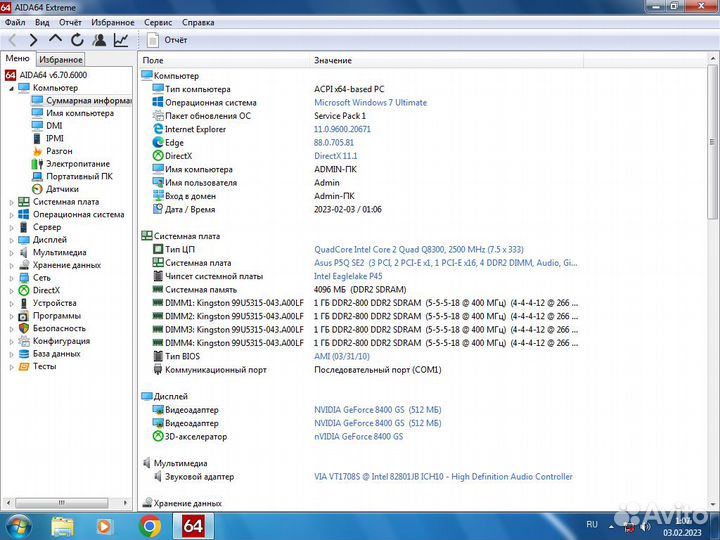720x540 pixels.
Task: Open the Портативный ПК laptop icon item
Action: 37,176
